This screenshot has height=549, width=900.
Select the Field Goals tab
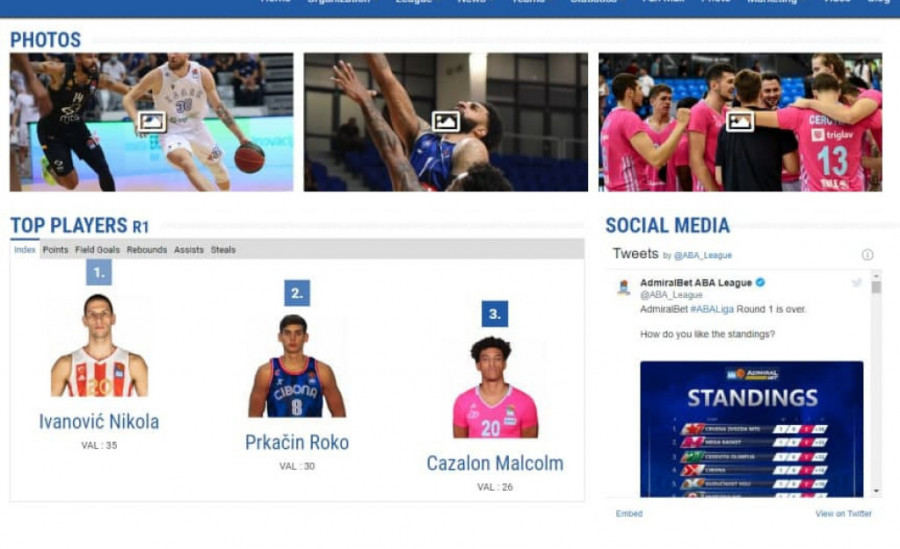(x=97, y=250)
